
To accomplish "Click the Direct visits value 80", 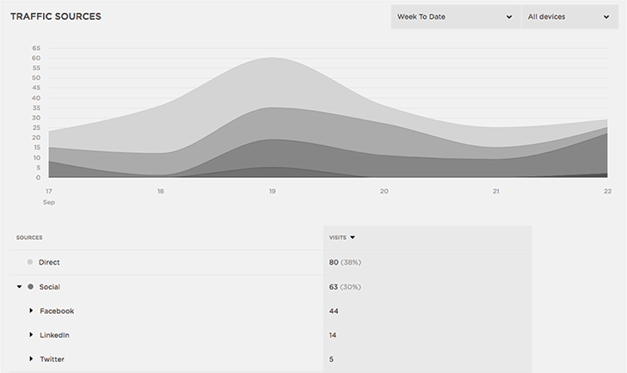I will click(x=334, y=262).
